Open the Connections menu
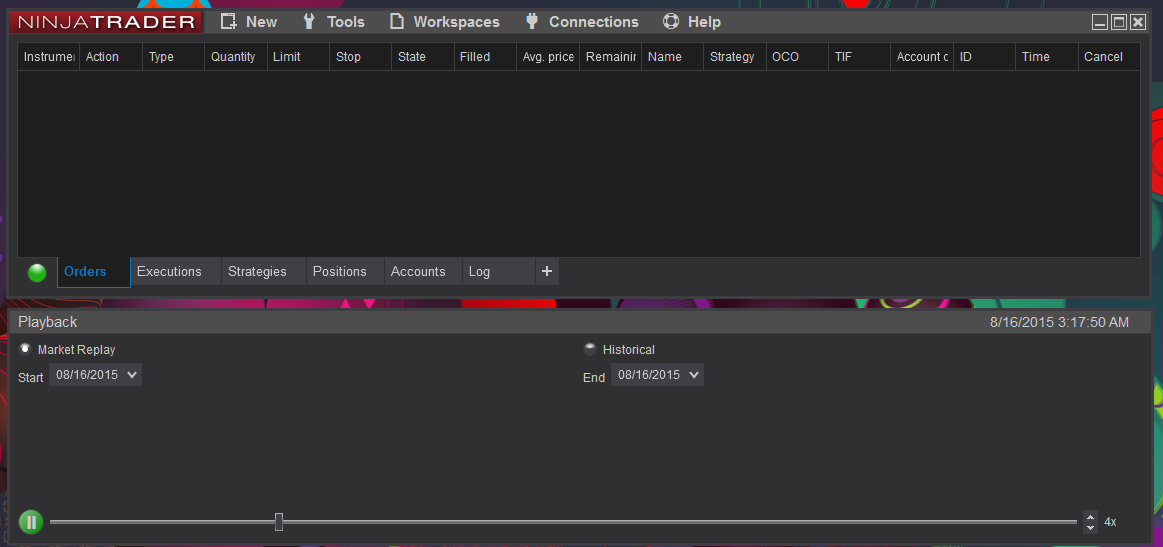Viewport: 1163px width, 547px height. [x=582, y=22]
